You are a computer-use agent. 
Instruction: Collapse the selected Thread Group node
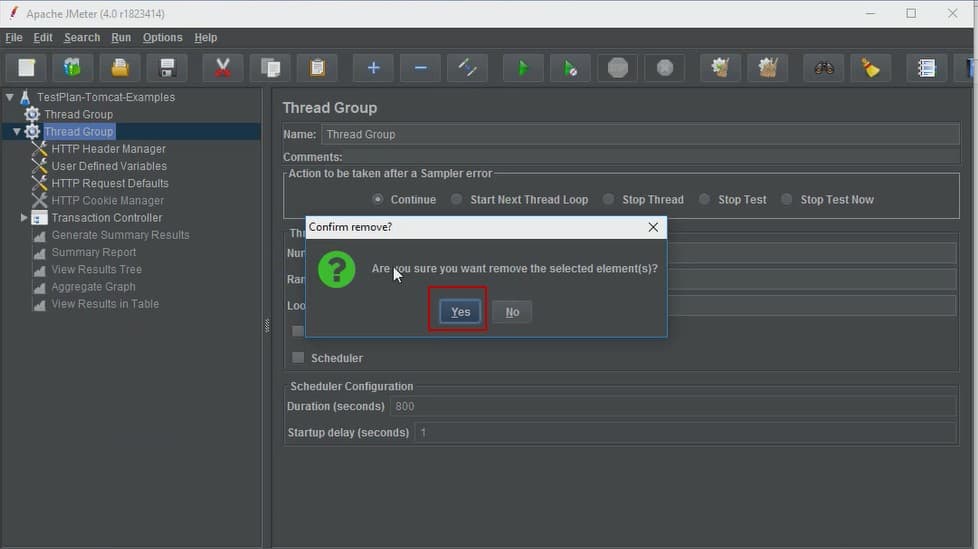tap(17, 132)
